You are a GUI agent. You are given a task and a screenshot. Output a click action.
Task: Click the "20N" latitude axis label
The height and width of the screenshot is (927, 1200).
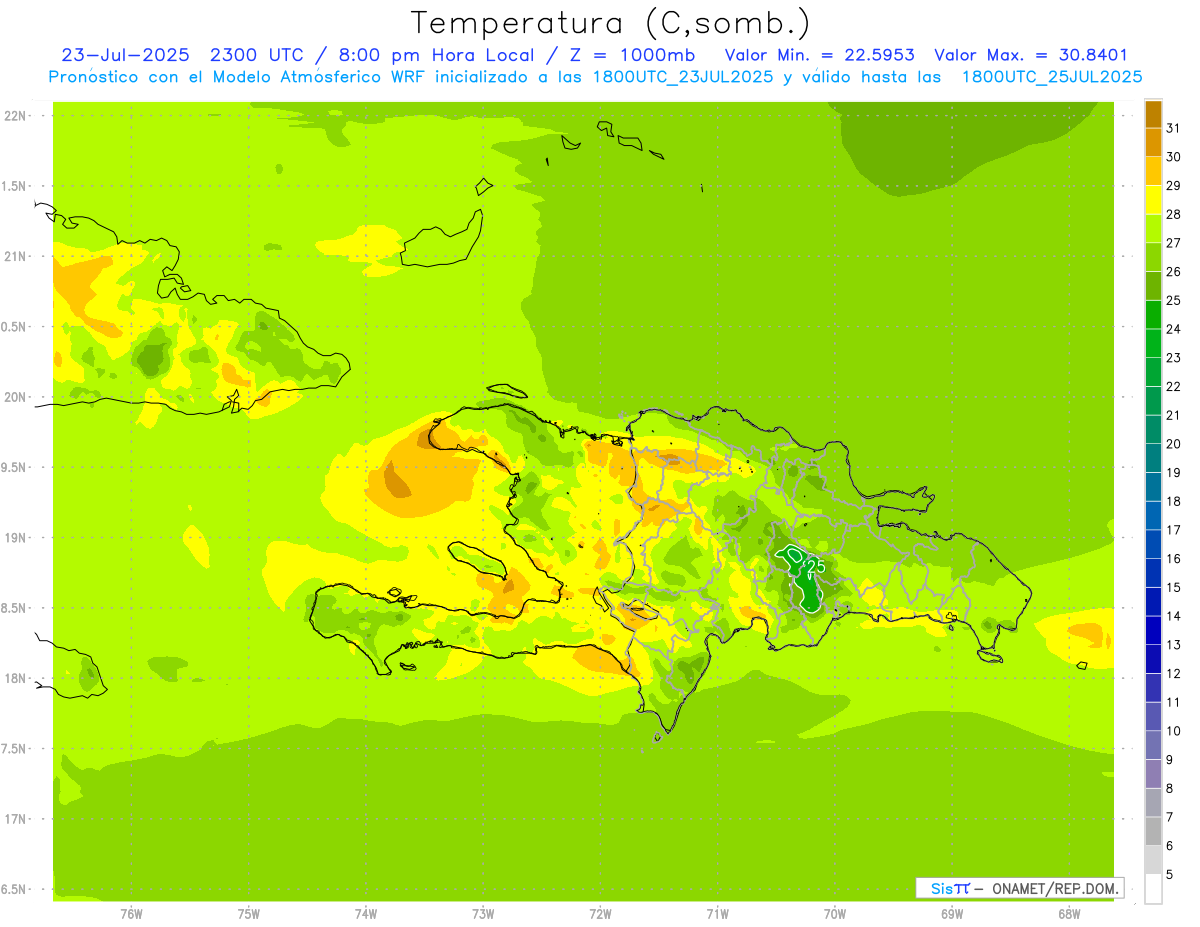click(x=15, y=397)
